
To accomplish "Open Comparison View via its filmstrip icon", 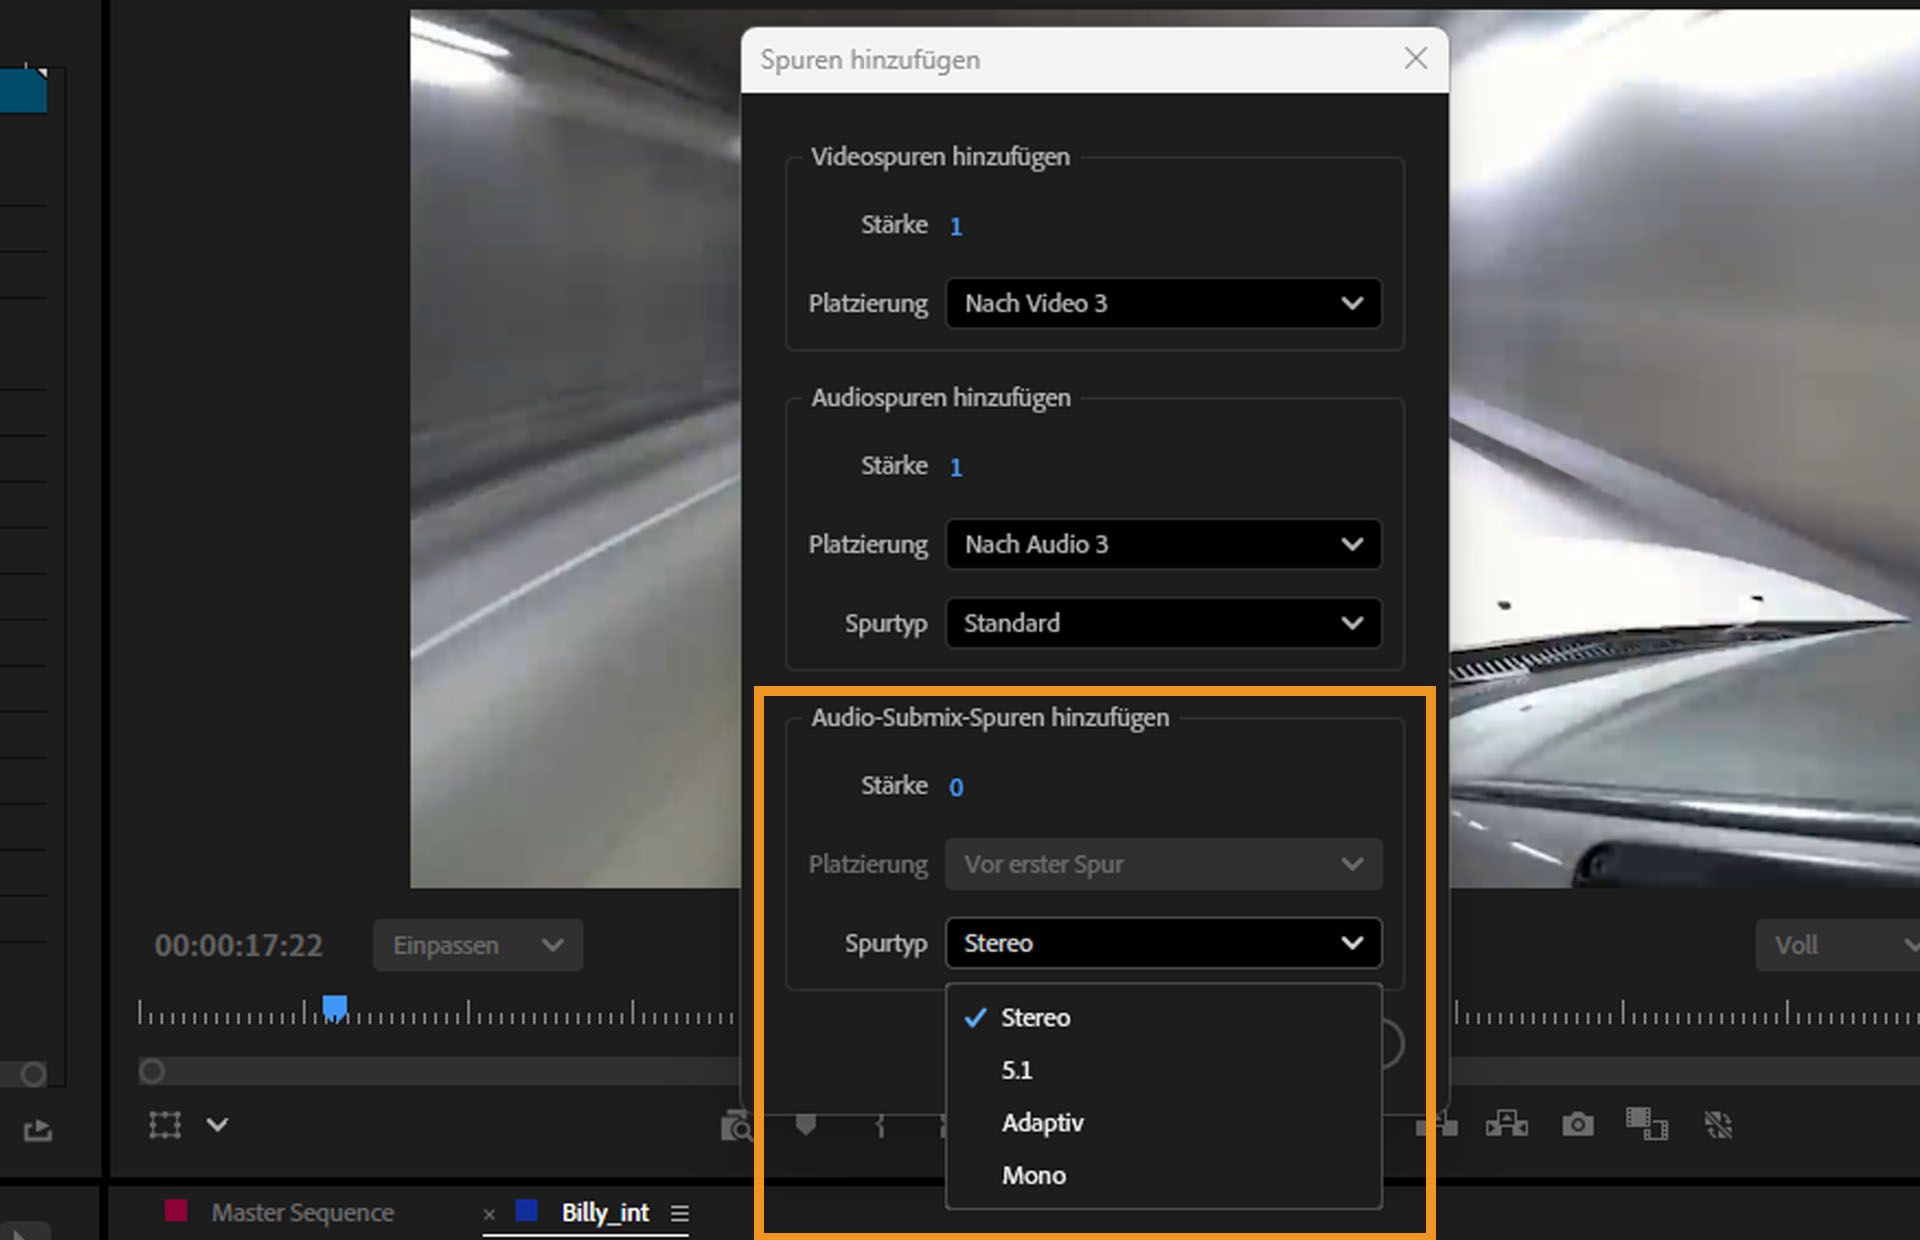I will point(1646,1124).
